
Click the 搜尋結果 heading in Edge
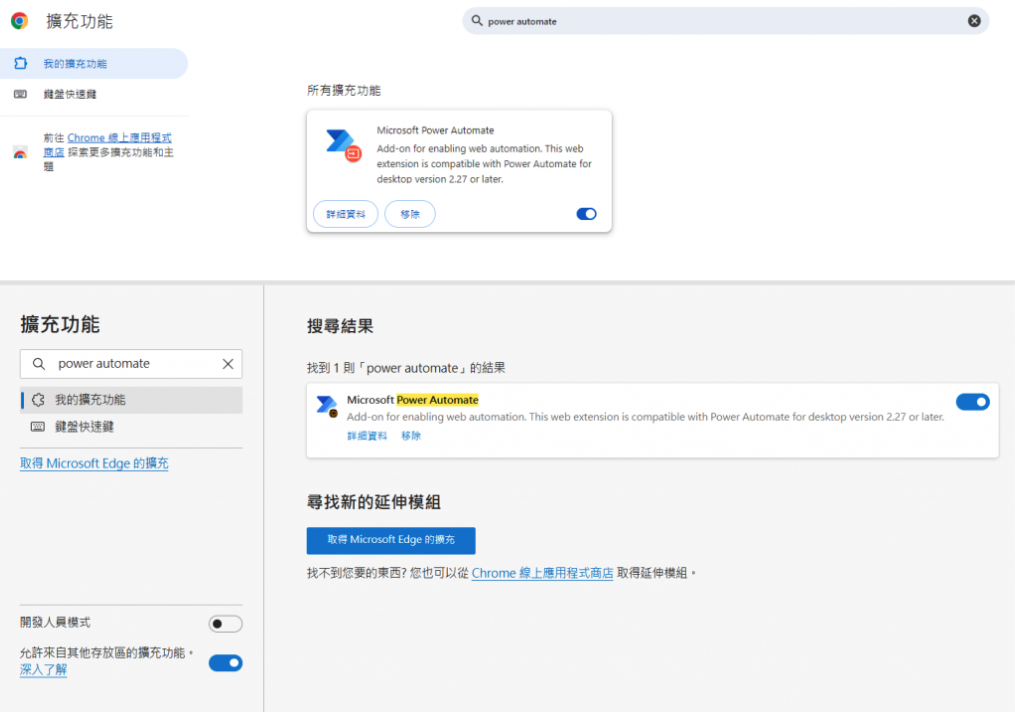click(x=340, y=326)
